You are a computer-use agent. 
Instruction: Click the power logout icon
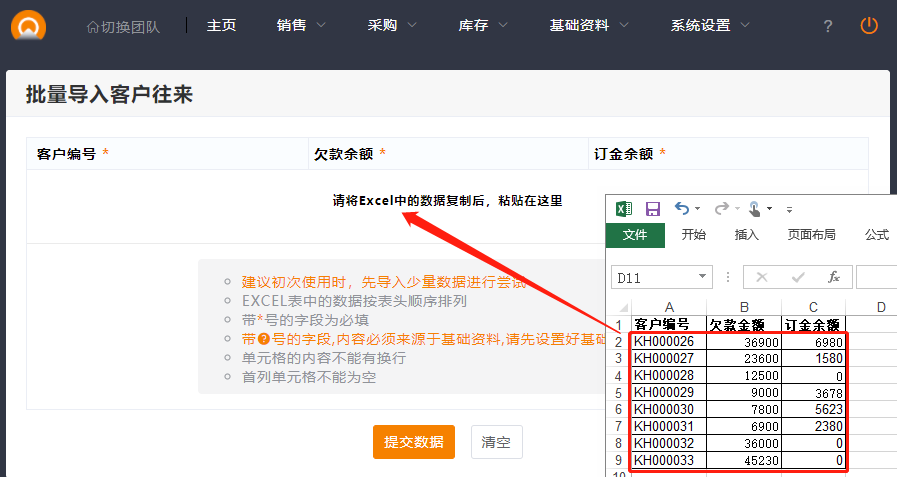pyautogui.click(x=869, y=25)
